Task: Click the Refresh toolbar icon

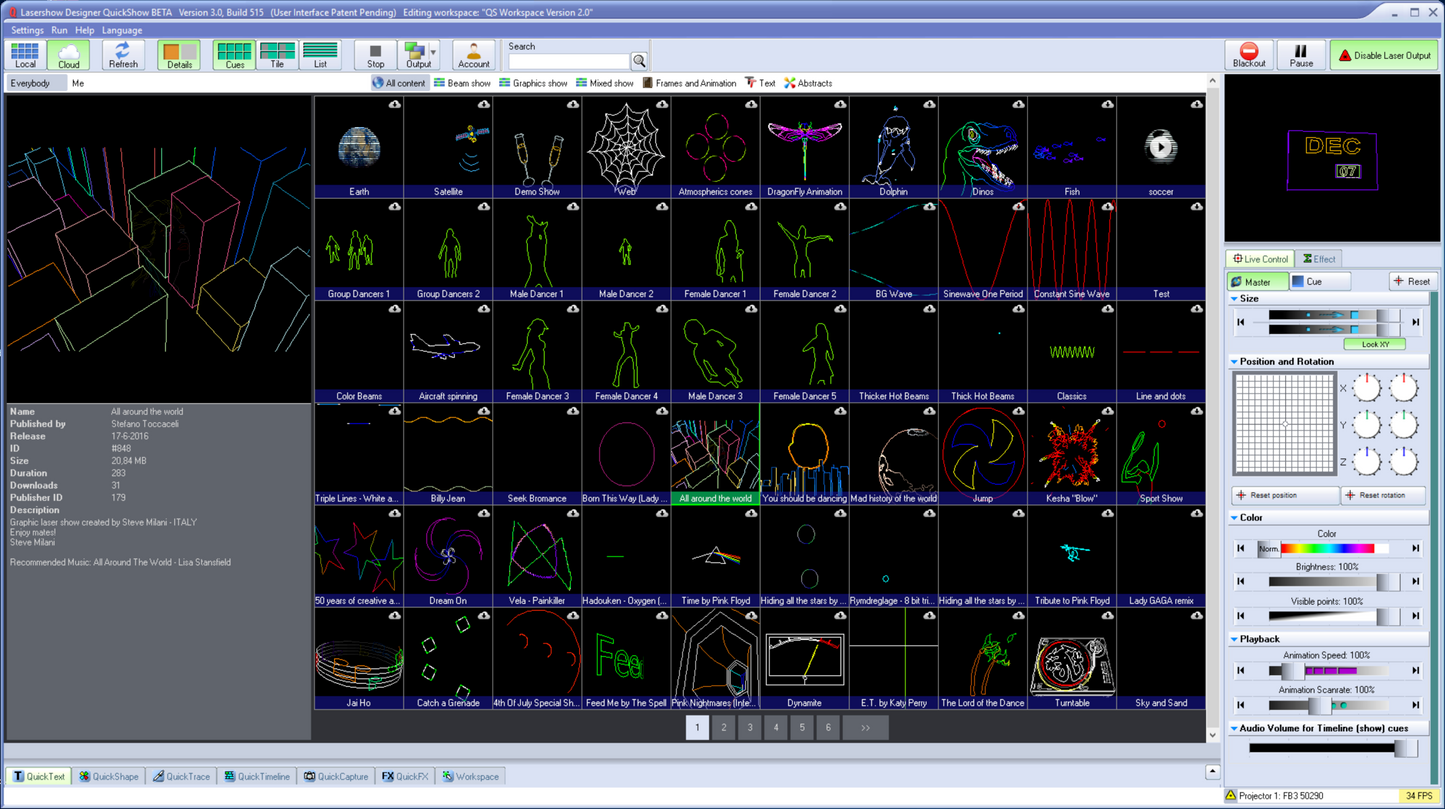Action: pos(123,55)
